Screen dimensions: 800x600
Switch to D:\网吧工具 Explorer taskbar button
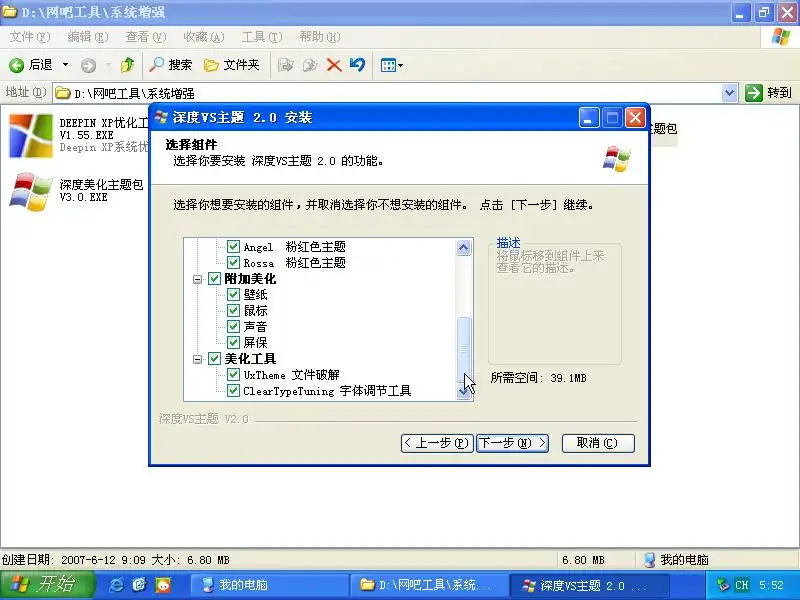[x=429, y=585]
